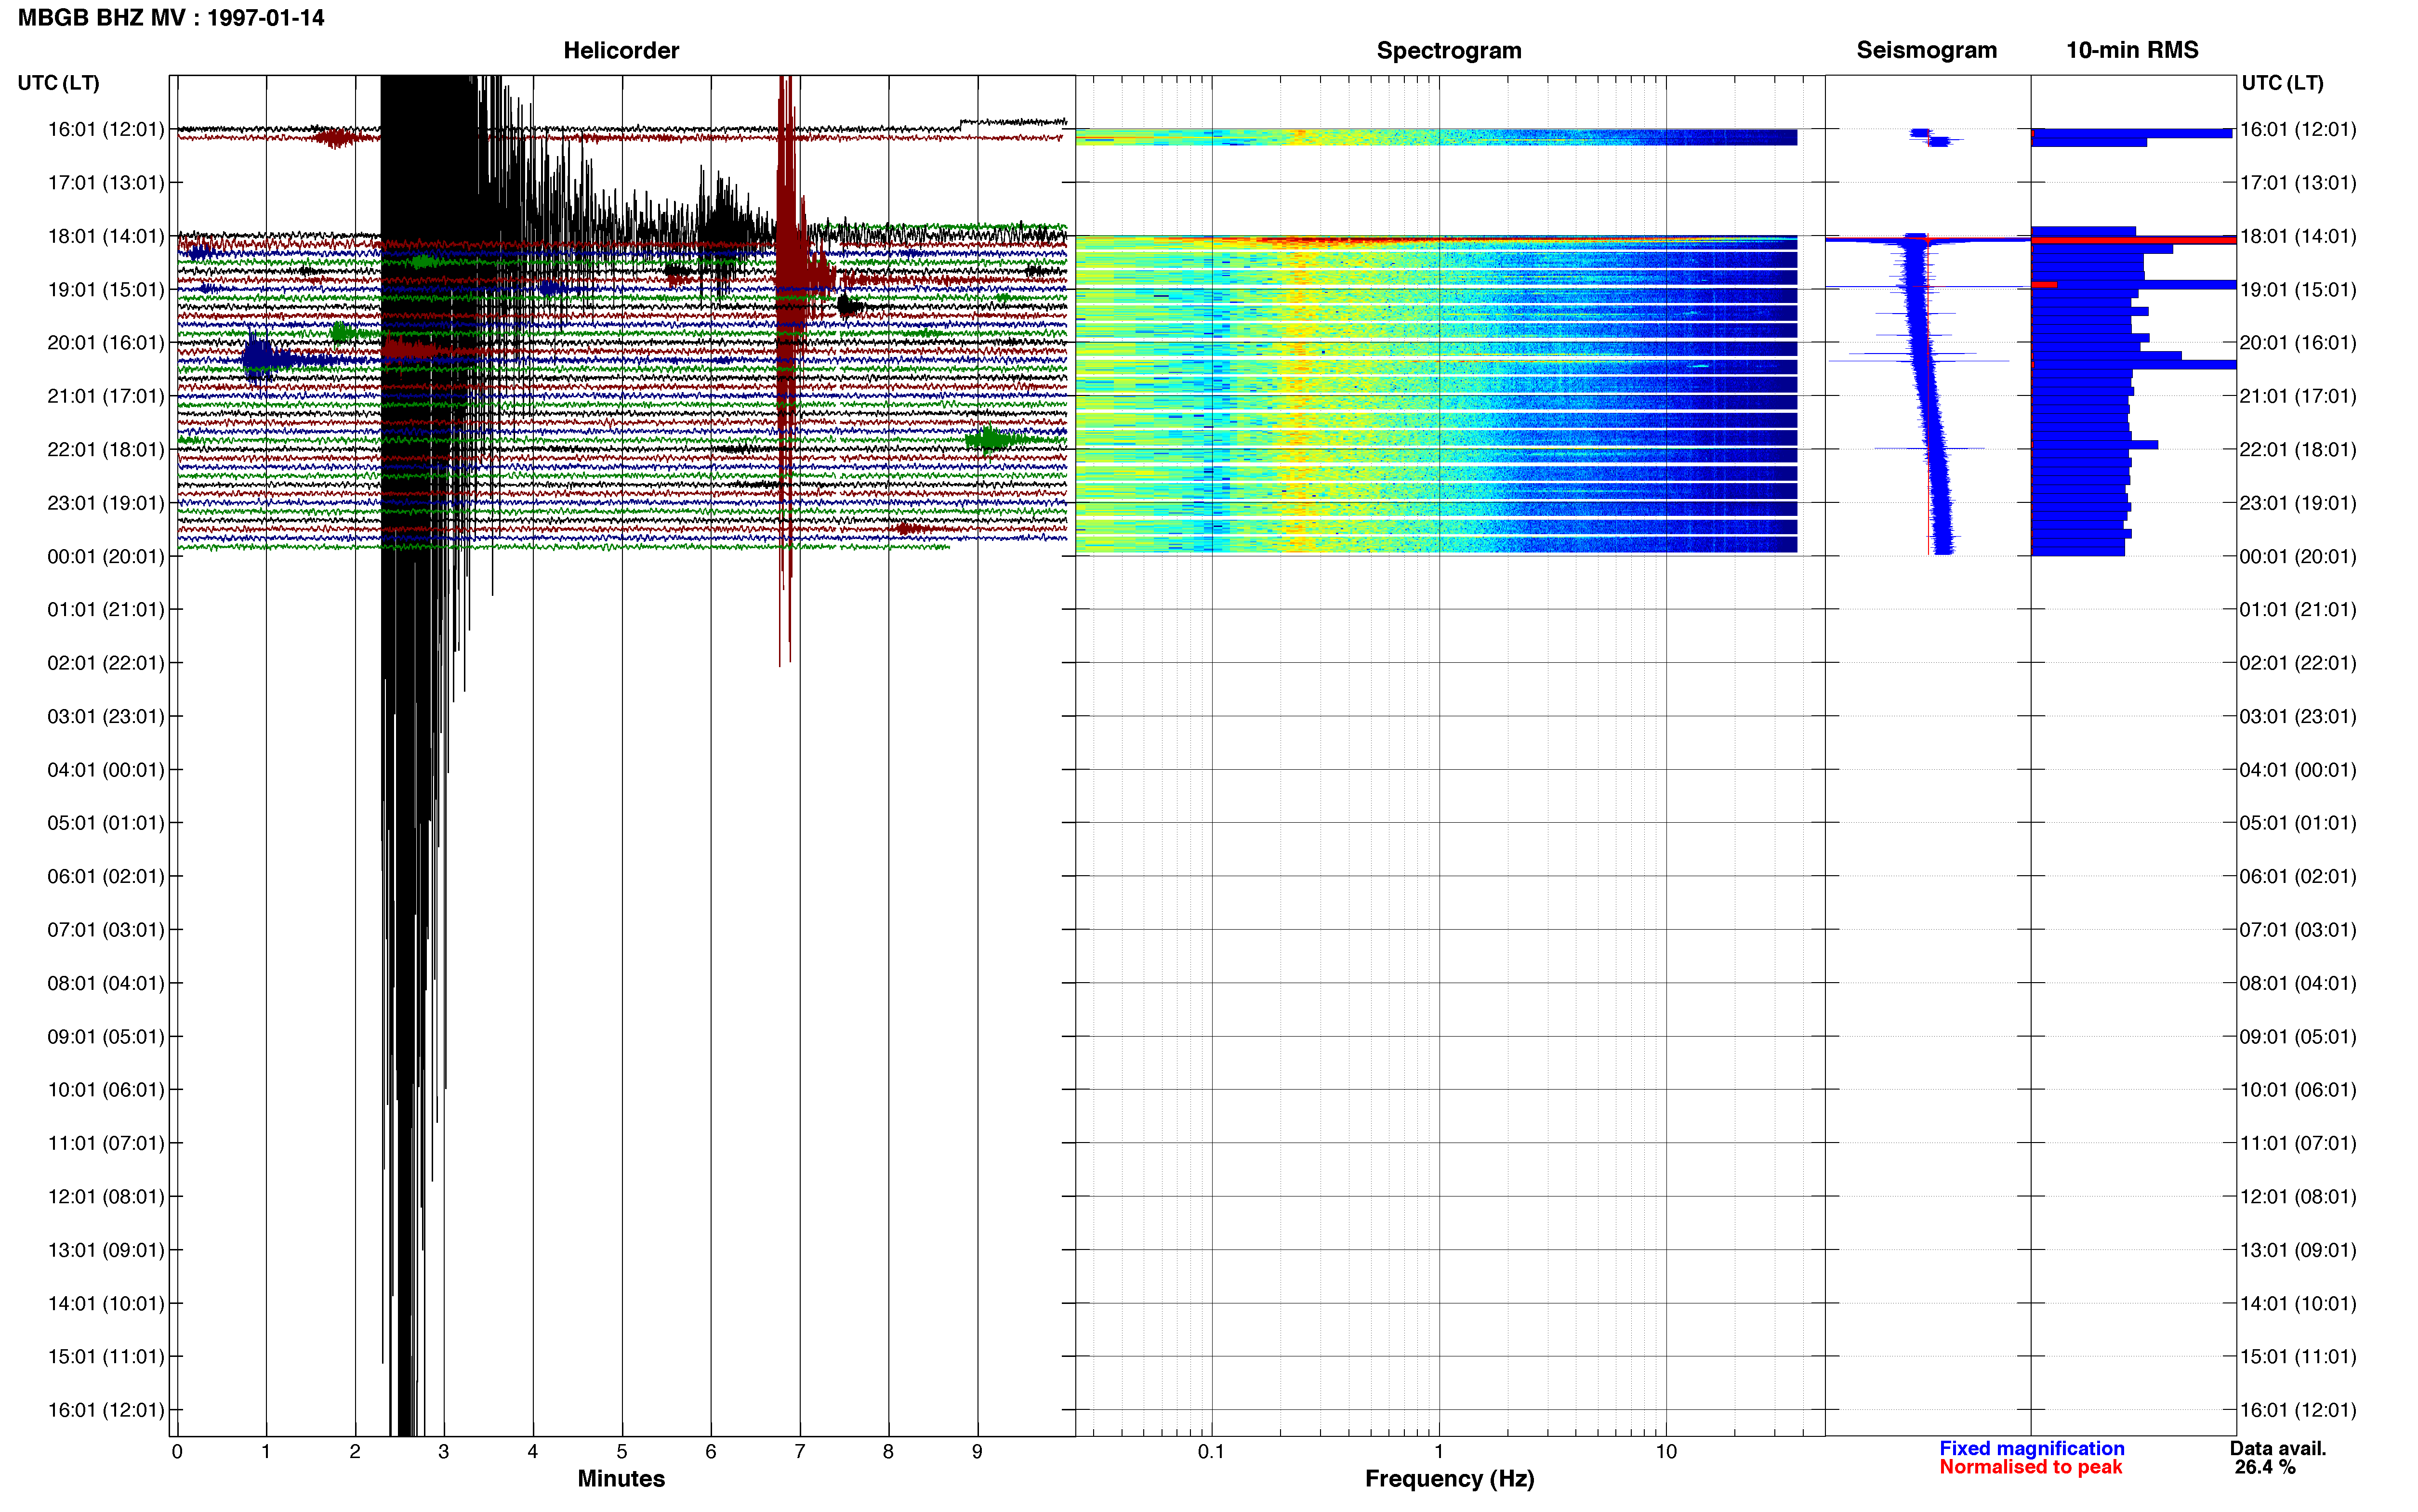2418x1512 pixels.
Task: Click the spectrogram frequency tick '1'
Action: pos(1439,1452)
